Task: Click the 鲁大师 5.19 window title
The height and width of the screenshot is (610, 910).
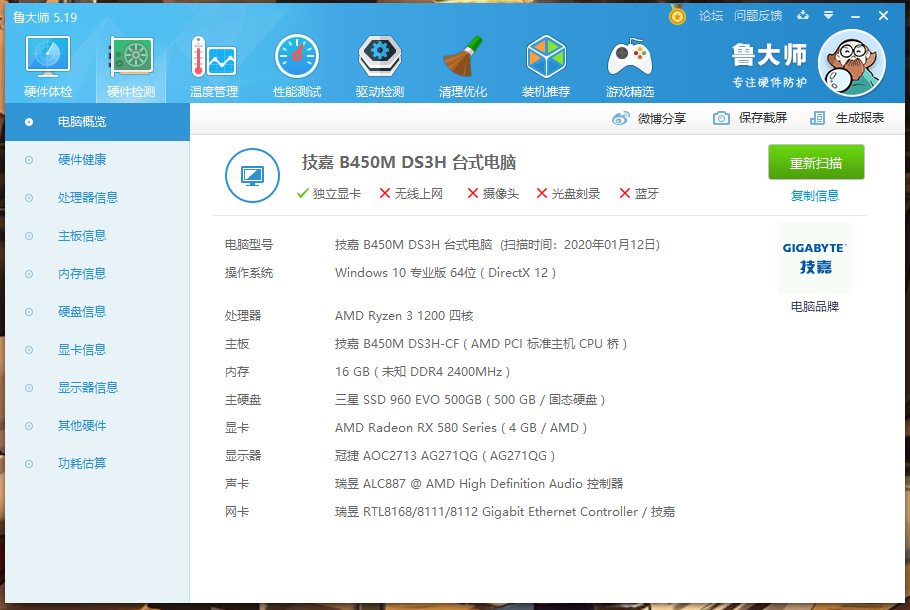Action: coord(45,17)
